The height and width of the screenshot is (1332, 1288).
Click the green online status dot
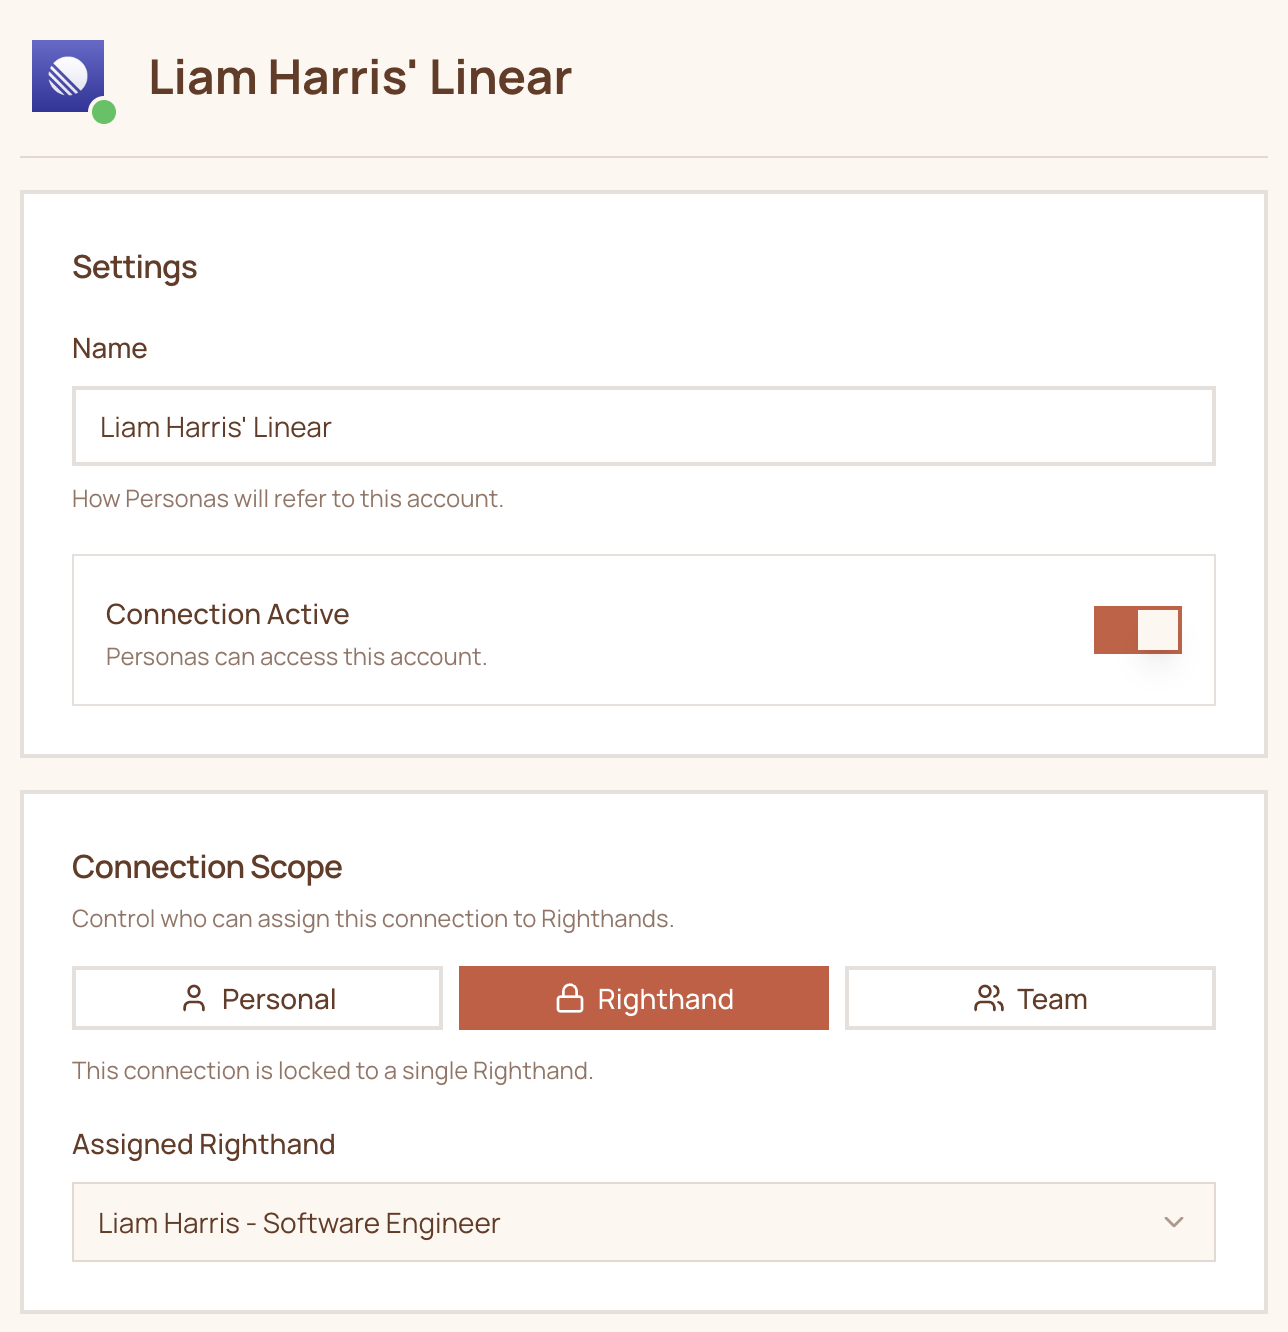[103, 114]
